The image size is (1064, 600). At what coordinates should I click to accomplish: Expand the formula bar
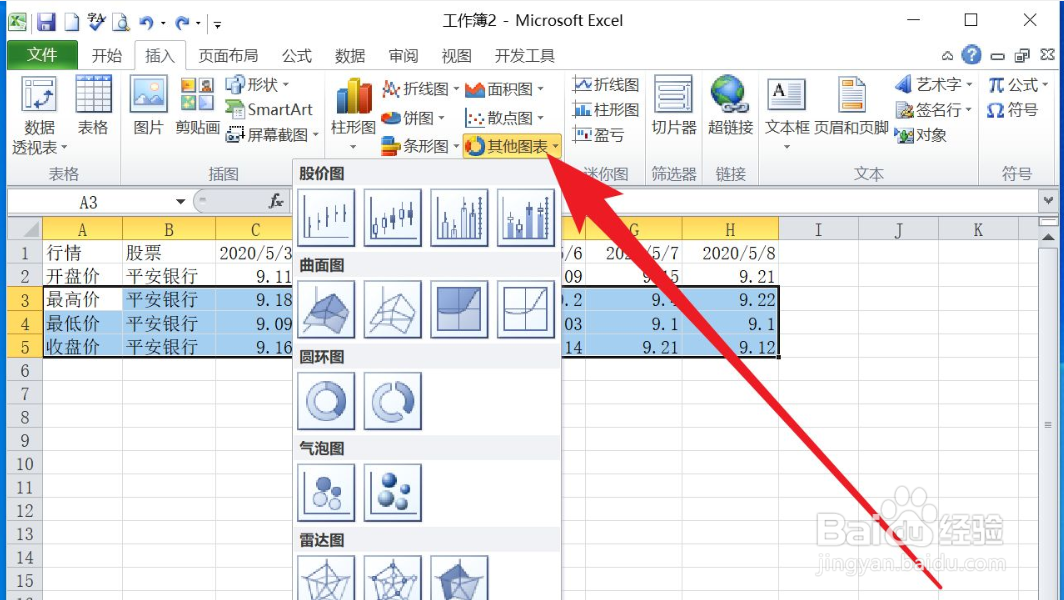click(1048, 201)
